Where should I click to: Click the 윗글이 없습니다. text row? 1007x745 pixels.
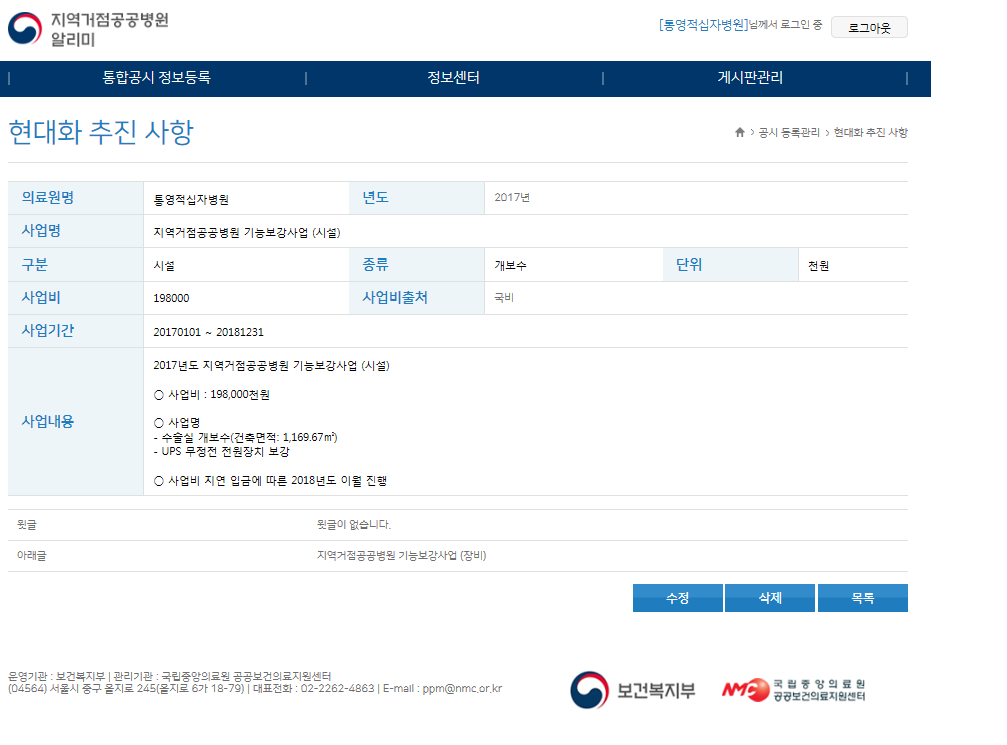pos(353,524)
